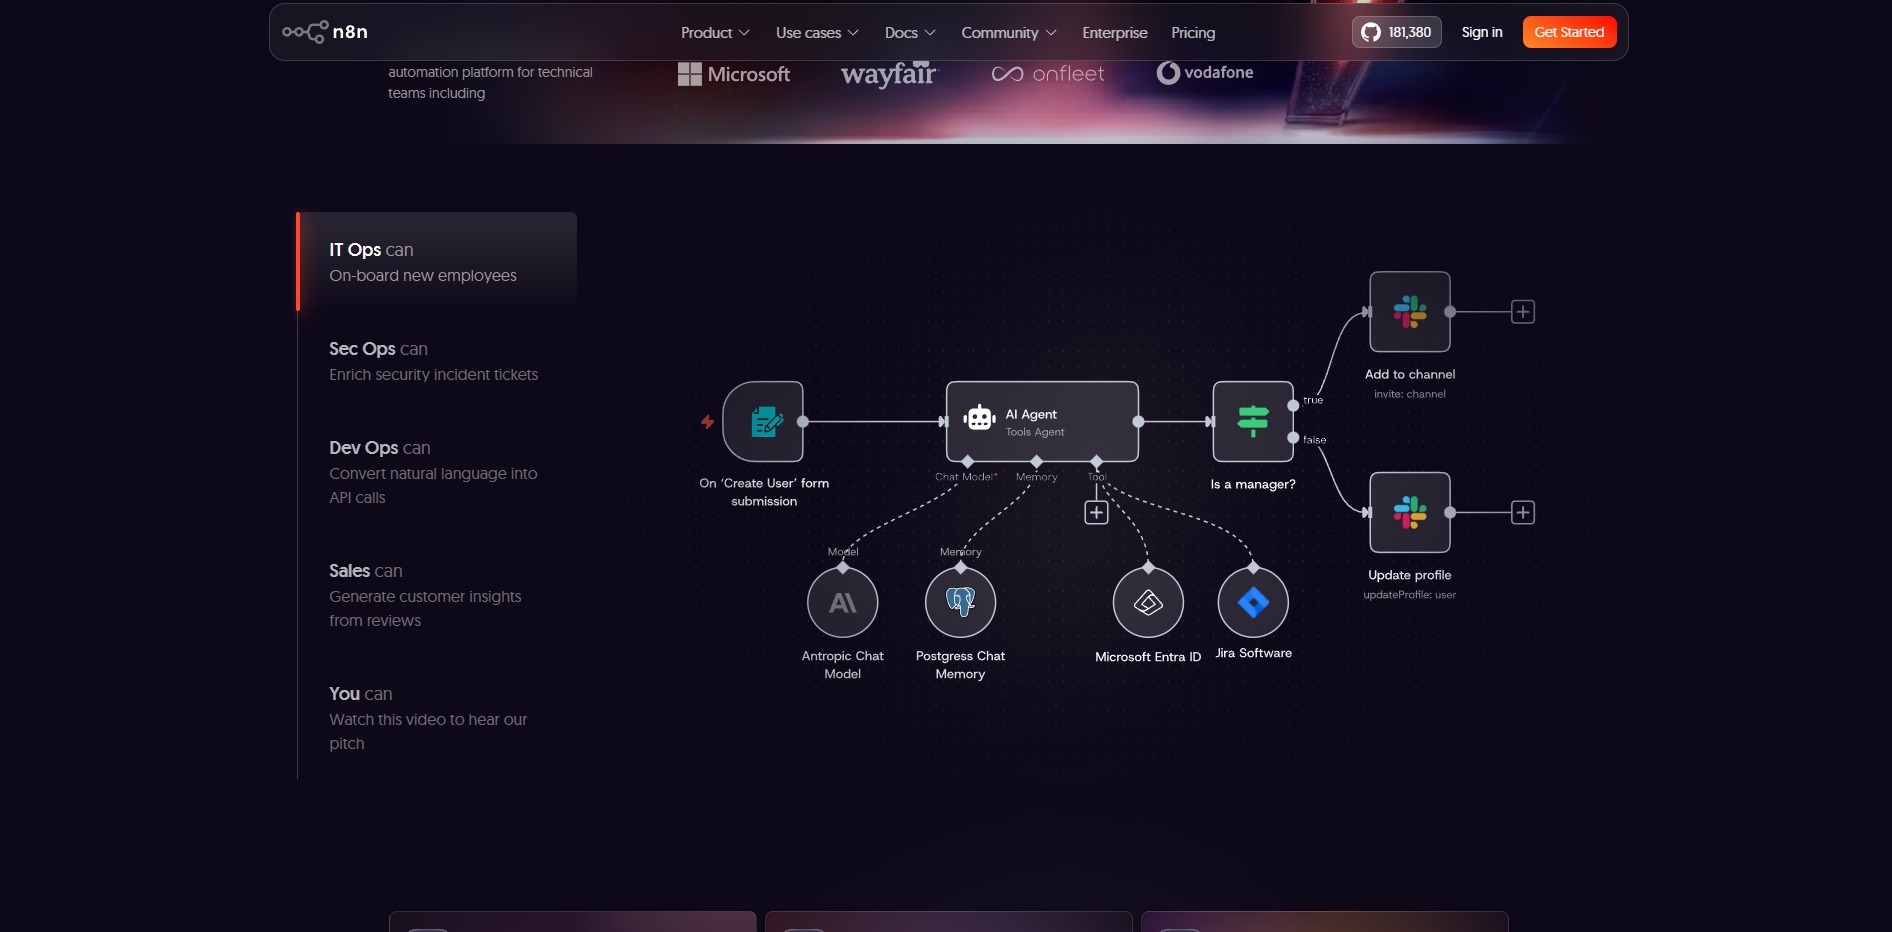This screenshot has width=1892, height=932.
Task: Click the AI Agent robot node
Action: point(1041,422)
